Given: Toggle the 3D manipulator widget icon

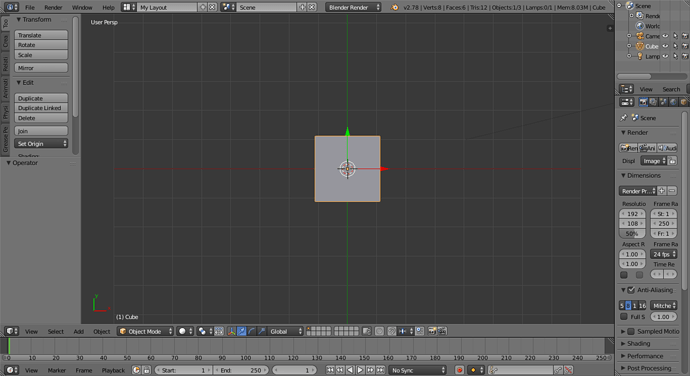Looking at the screenshot, I should 231,331.
